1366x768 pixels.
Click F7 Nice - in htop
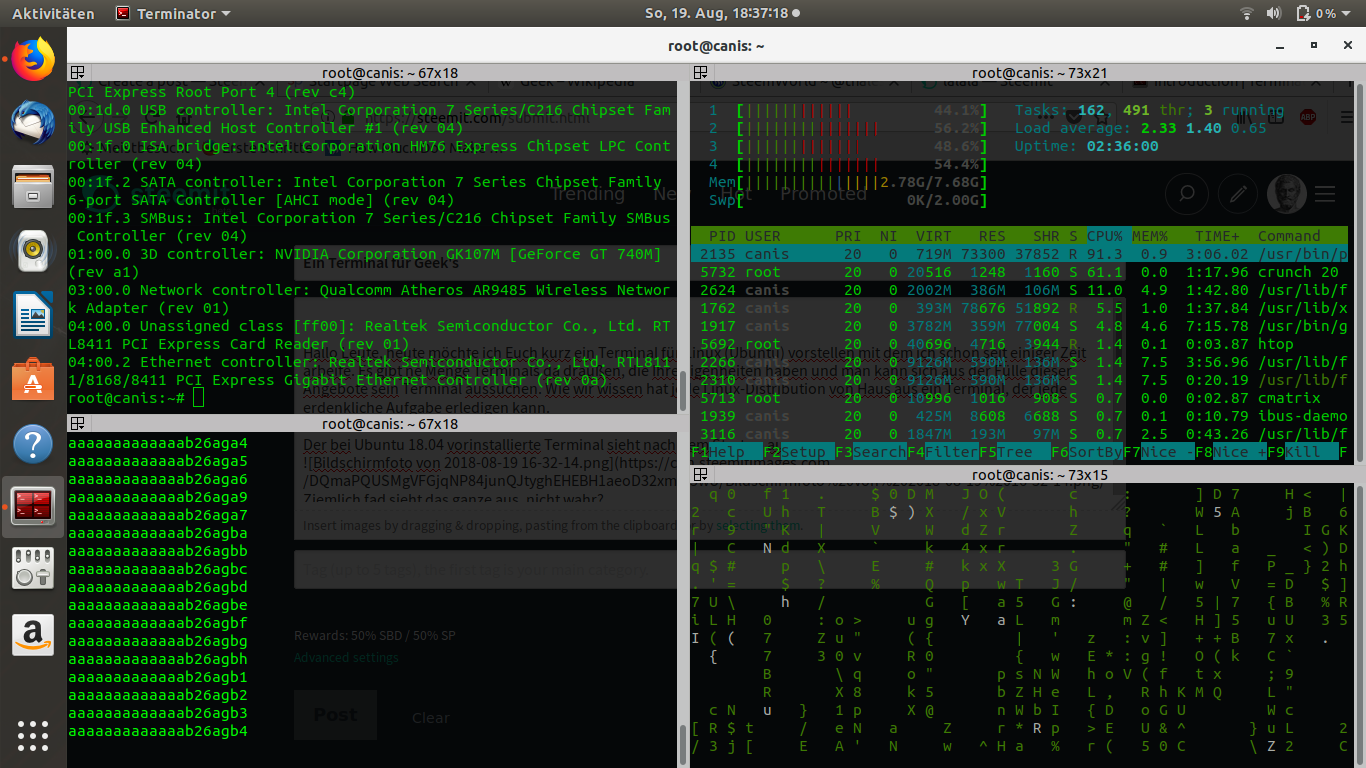tap(1159, 452)
